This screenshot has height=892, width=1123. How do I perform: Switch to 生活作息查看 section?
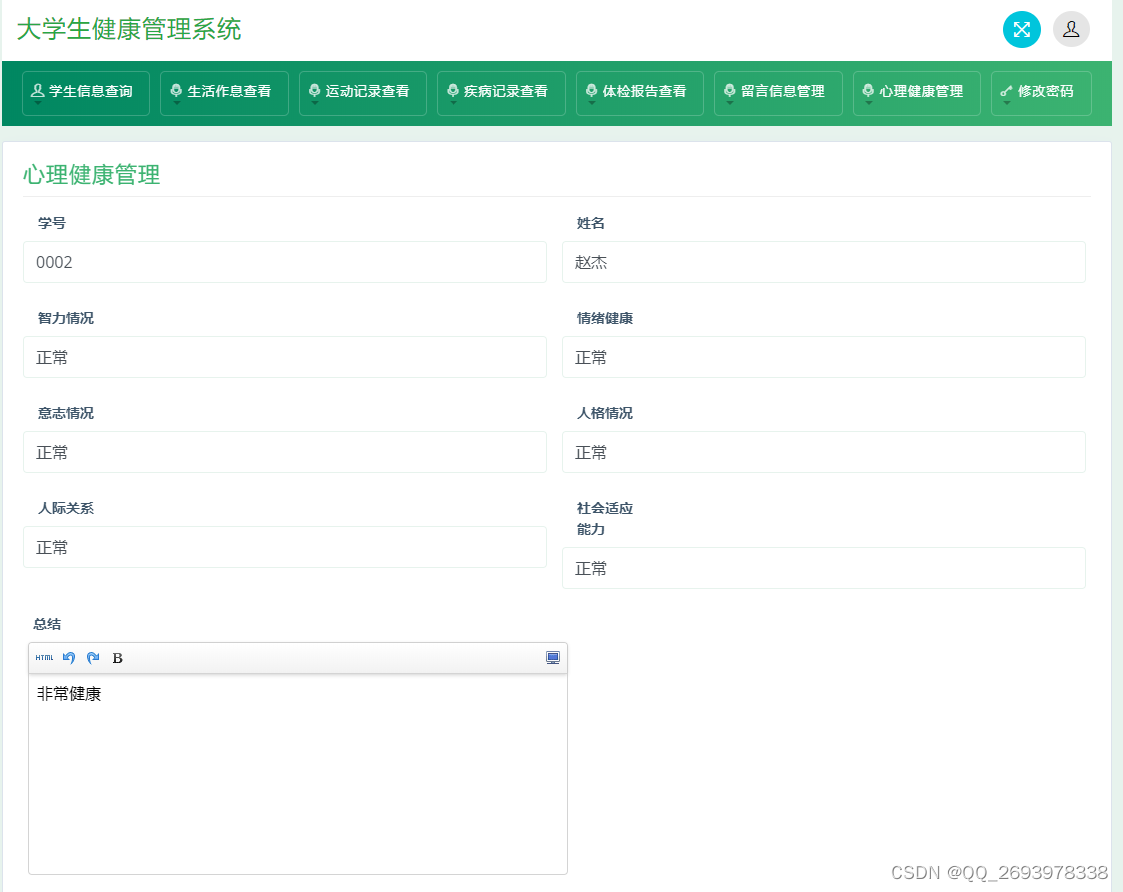[224, 92]
